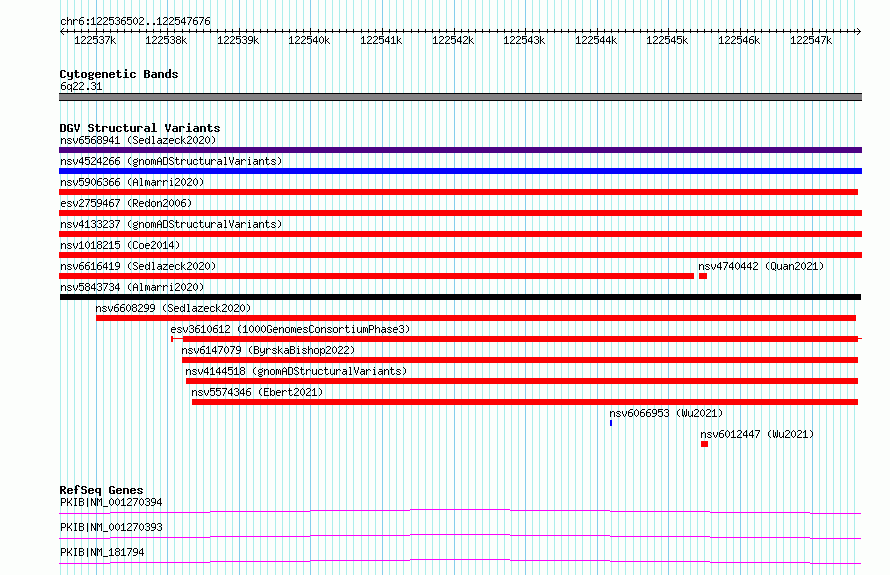Viewport: 890px width, 575px height.
Task: Click the 122546k ruler position
Action: point(739,40)
